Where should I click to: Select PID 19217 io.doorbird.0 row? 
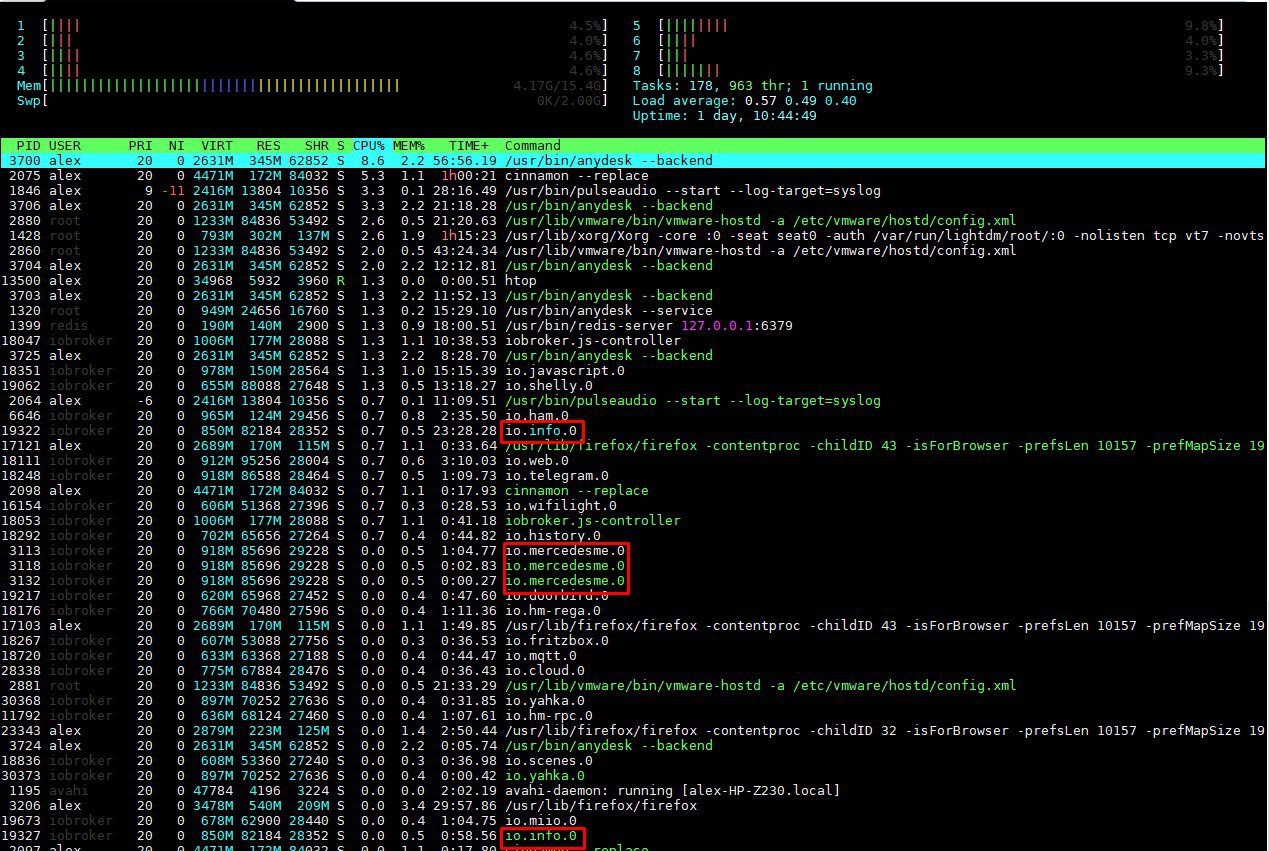coord(633,595)
